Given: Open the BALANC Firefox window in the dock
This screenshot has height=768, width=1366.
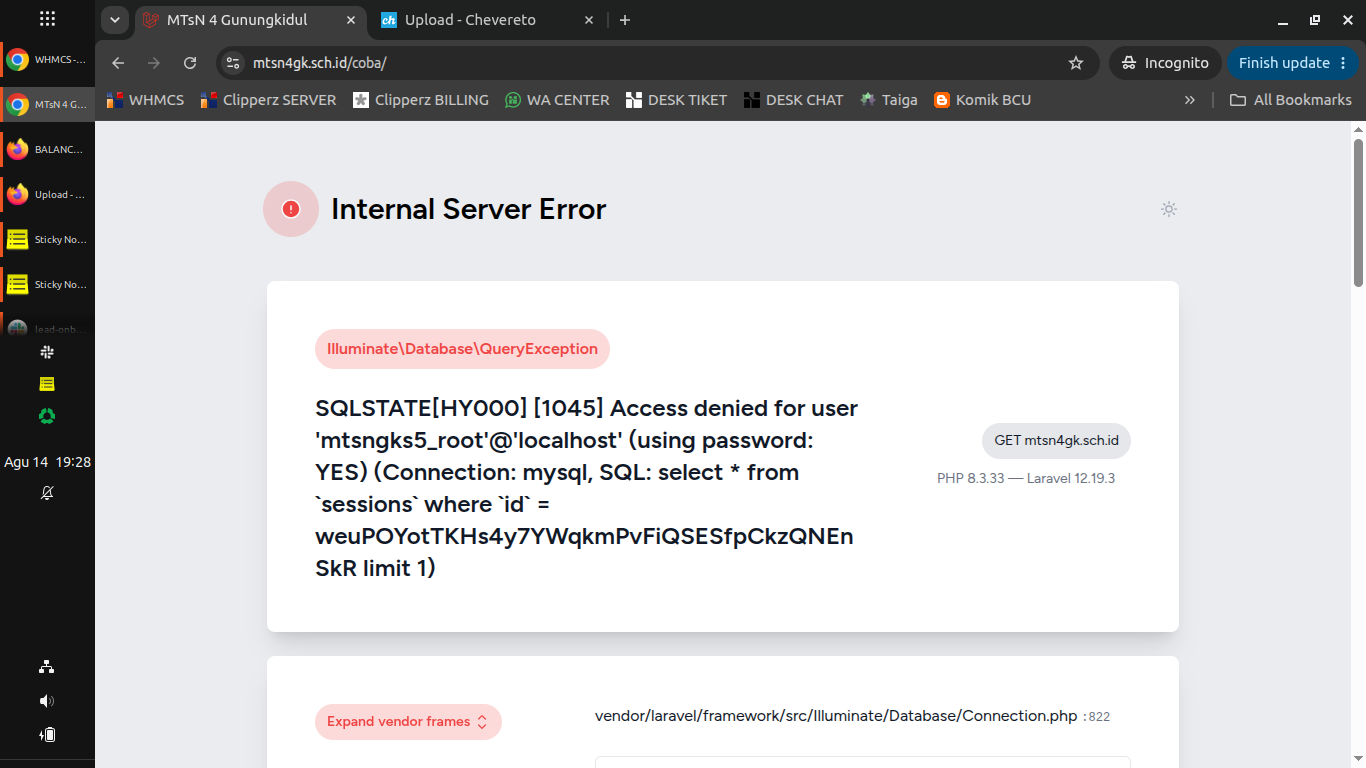Looking at the screenshot, I should coord(47,149).
